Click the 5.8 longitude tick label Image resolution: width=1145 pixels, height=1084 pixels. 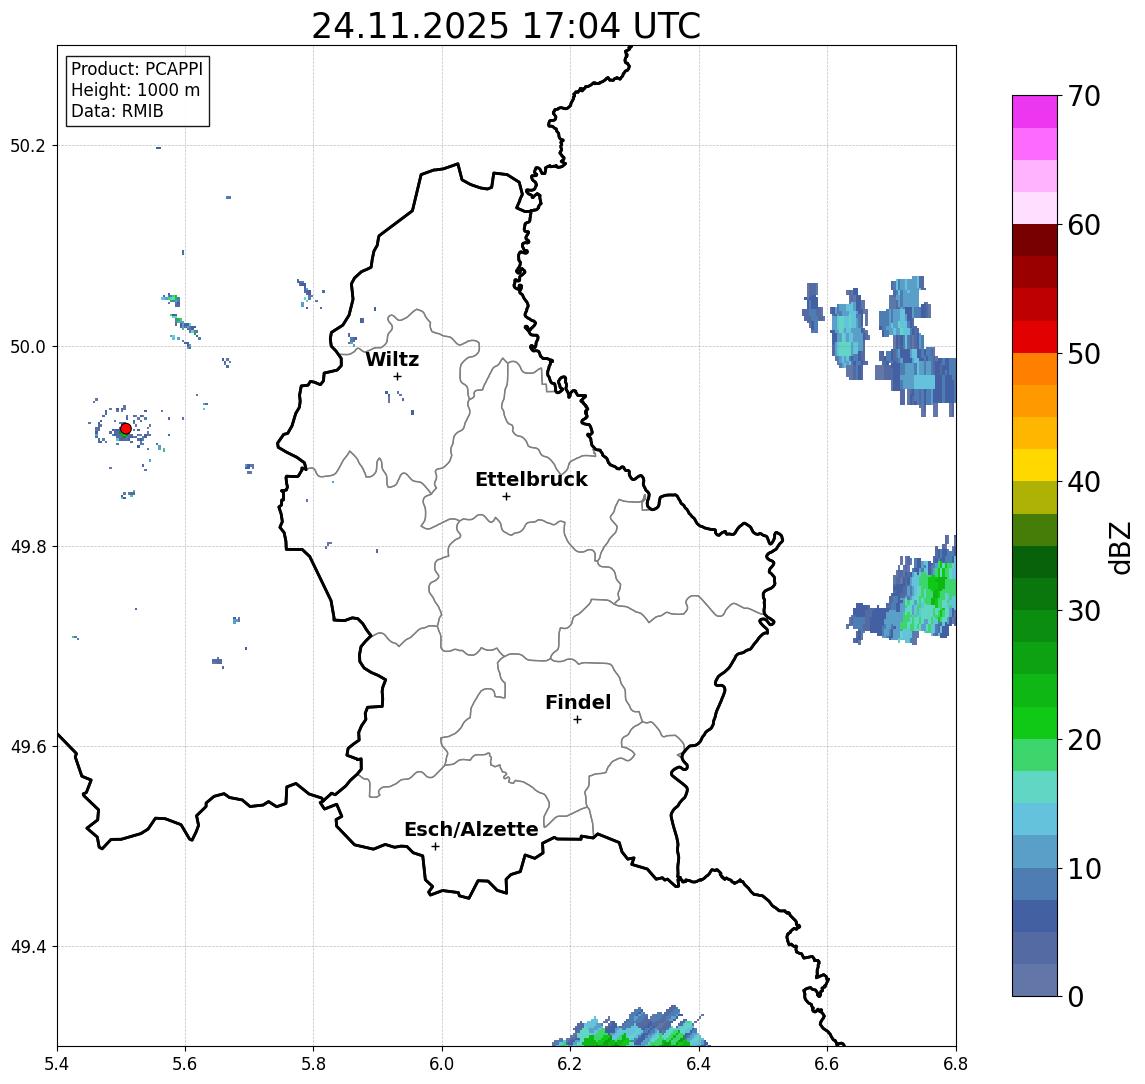(x=313, y=1064)
